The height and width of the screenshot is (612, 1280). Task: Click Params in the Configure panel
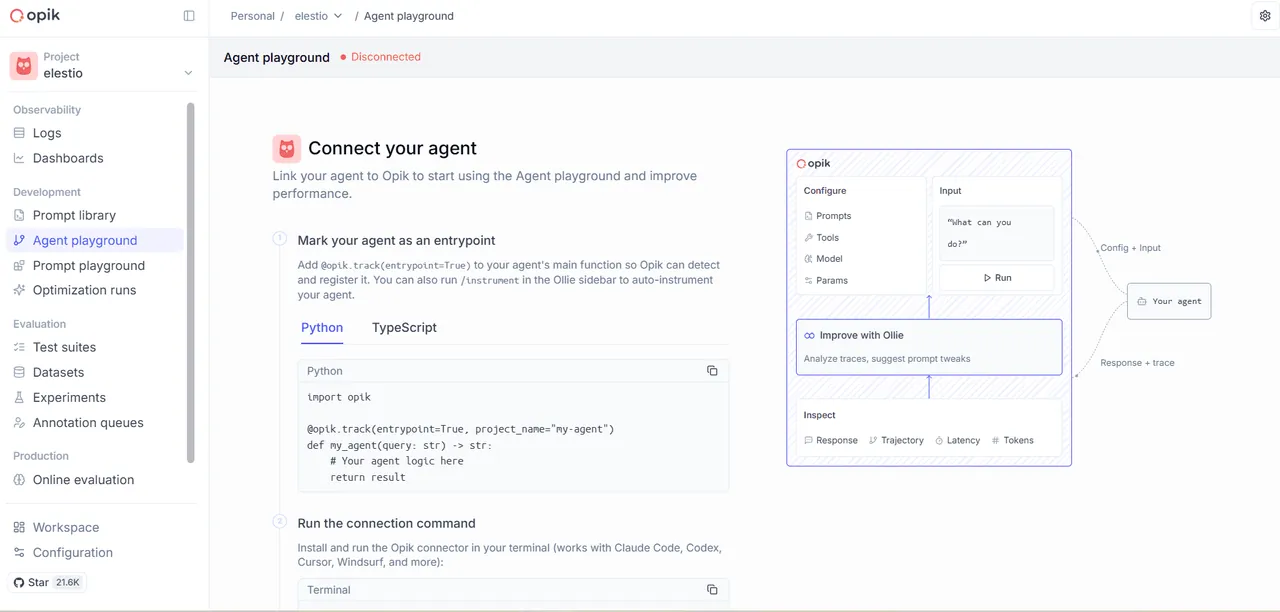point(826,281)
